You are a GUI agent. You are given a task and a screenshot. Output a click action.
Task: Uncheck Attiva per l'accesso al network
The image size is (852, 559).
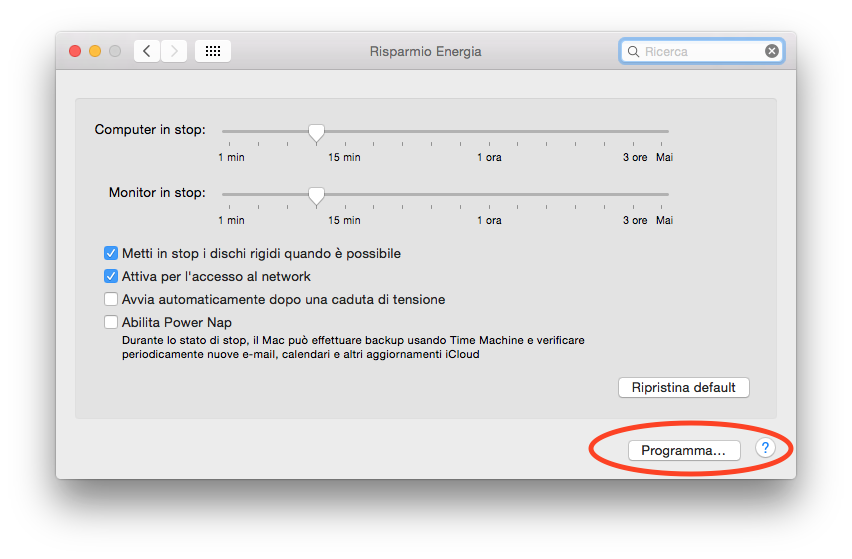111,277
